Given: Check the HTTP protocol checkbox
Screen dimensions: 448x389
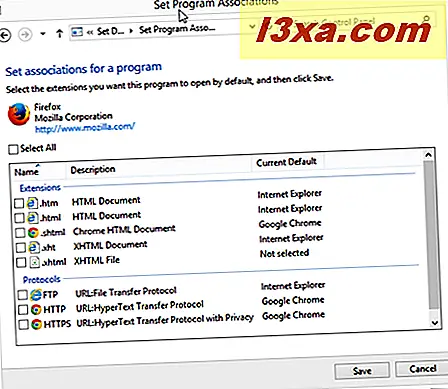Looking at the screenshot, I should (x=23, y=310).
